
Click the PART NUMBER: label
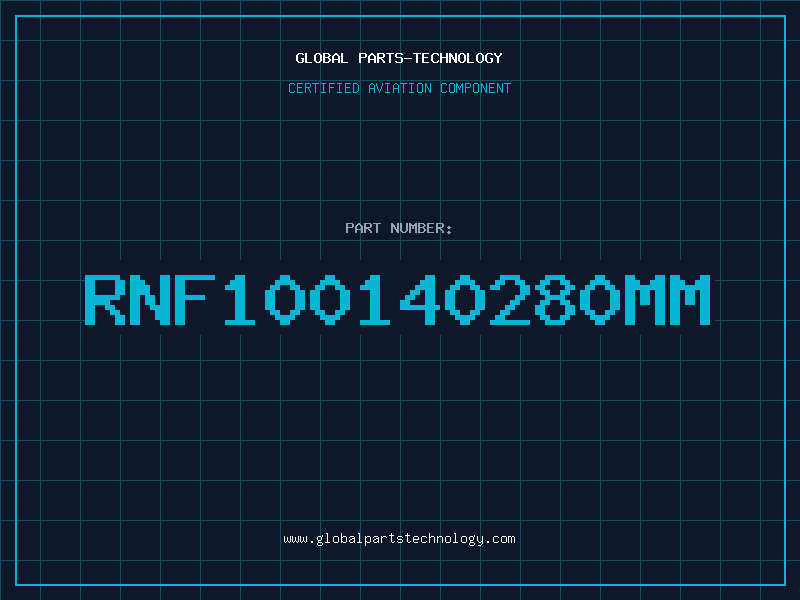[x=399, y=228]
